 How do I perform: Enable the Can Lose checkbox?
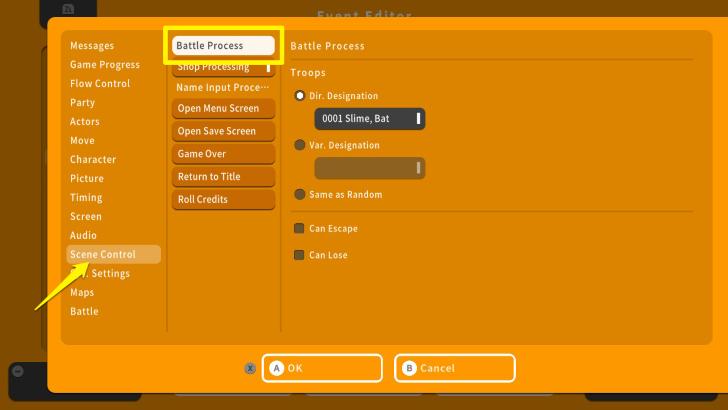click(299, 255)
